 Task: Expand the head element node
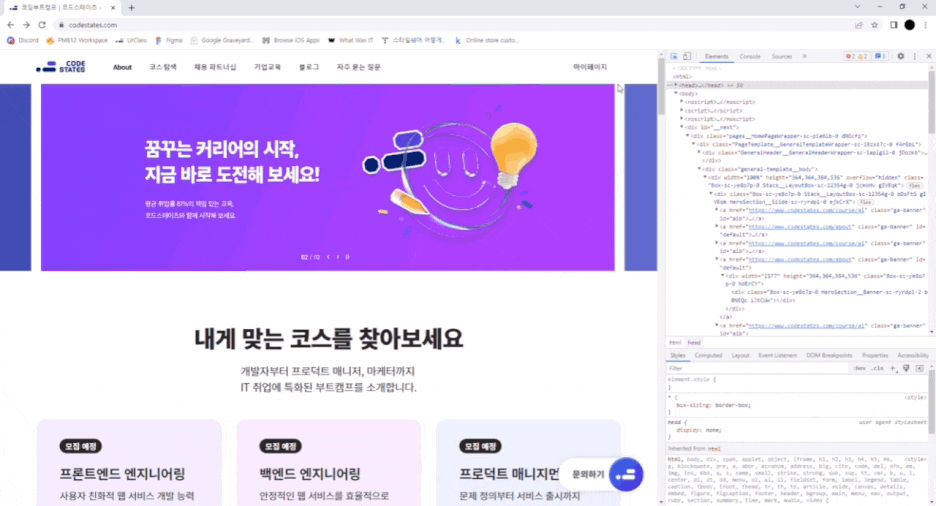pyautogui.click(x=676, y=85)
